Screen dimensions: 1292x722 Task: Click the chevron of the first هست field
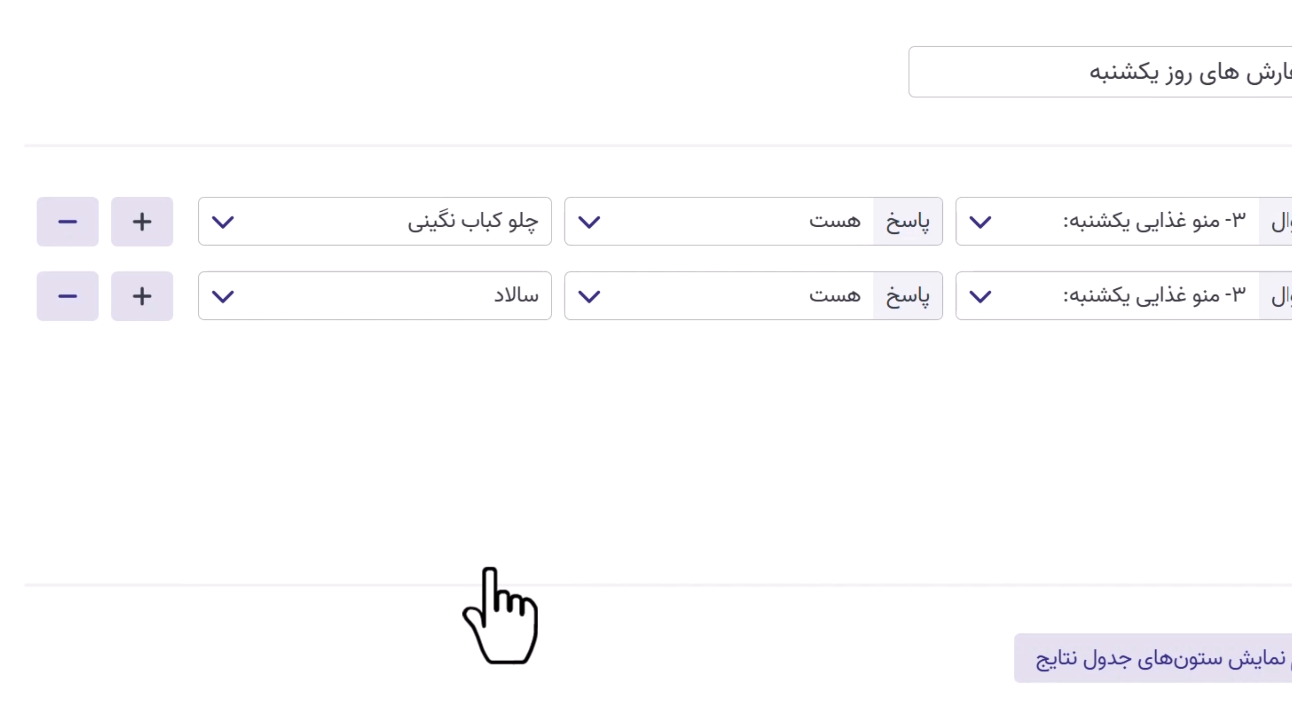pos(589,221)
